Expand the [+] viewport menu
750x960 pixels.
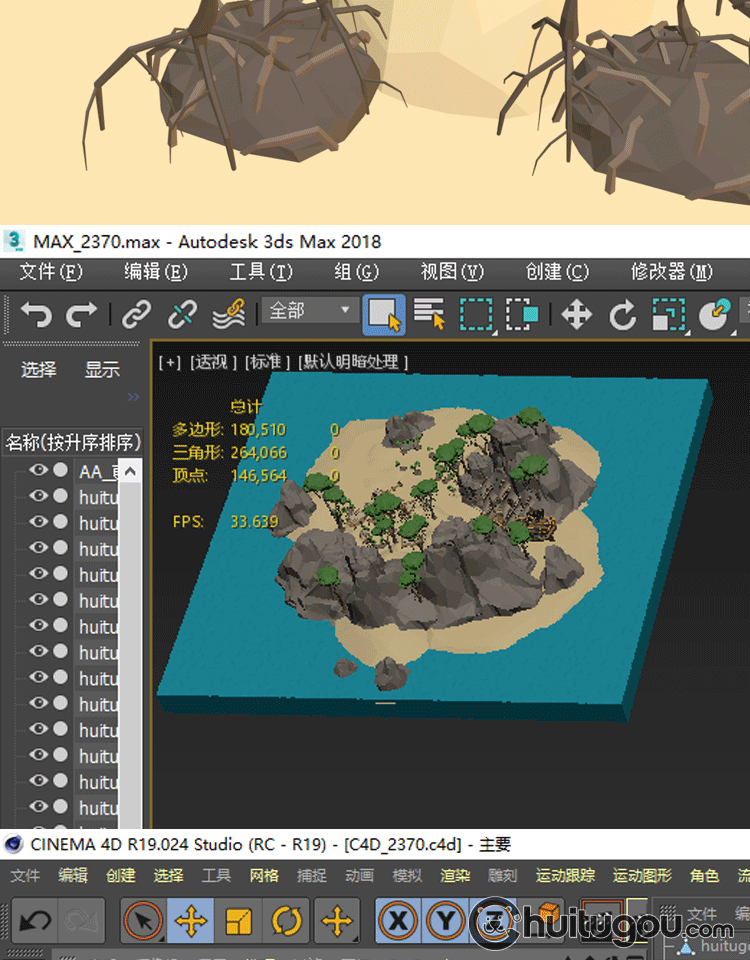(x=169, y=362)
